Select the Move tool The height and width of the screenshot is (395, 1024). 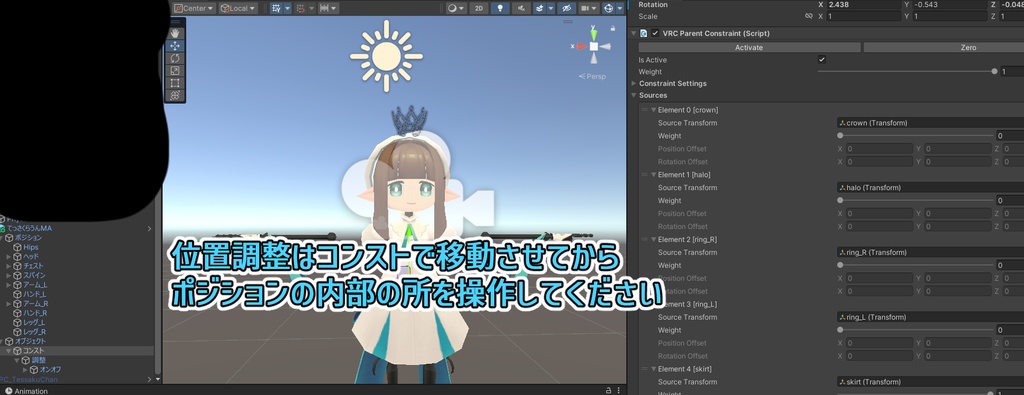coord(174,46)
